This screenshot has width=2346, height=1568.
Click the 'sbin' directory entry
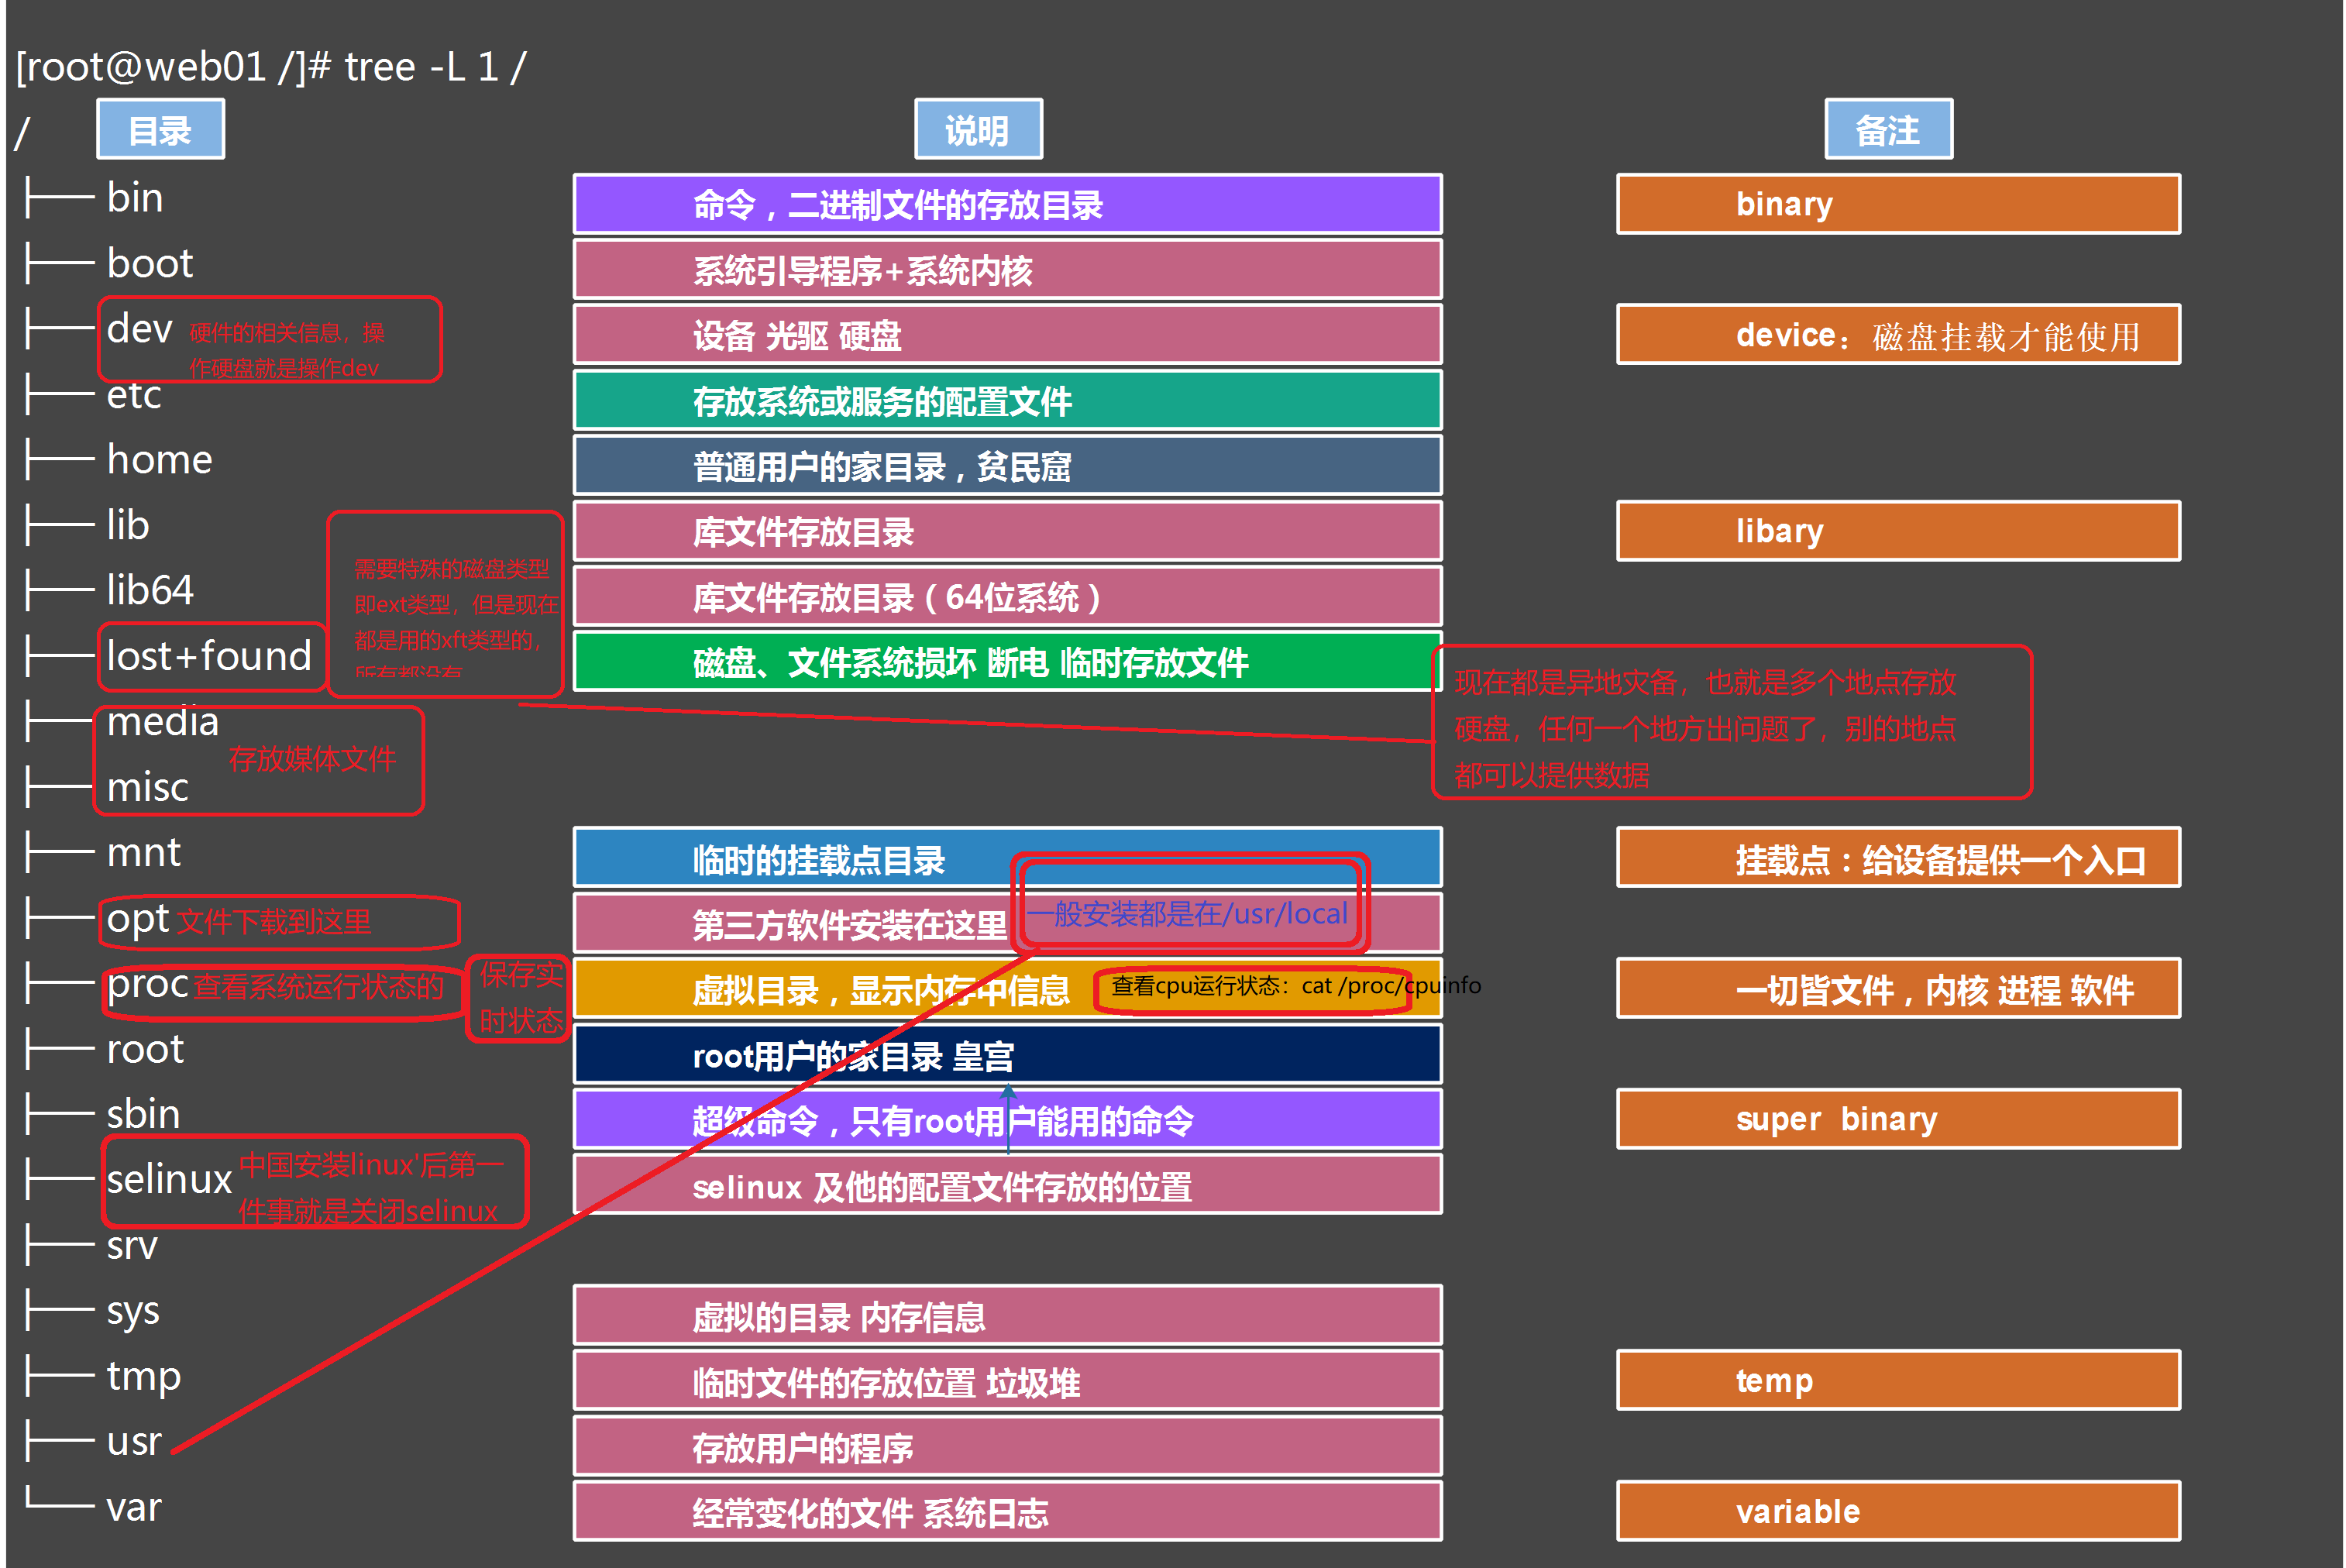click(x=143, y=1114)
